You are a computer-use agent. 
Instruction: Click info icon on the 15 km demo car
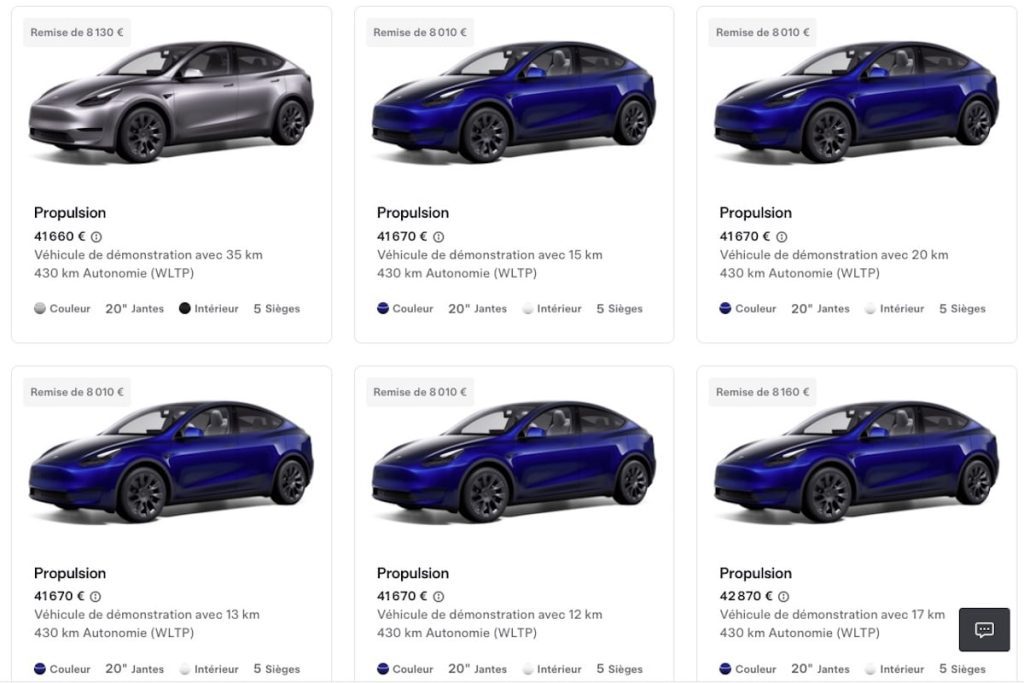[439, 237]
